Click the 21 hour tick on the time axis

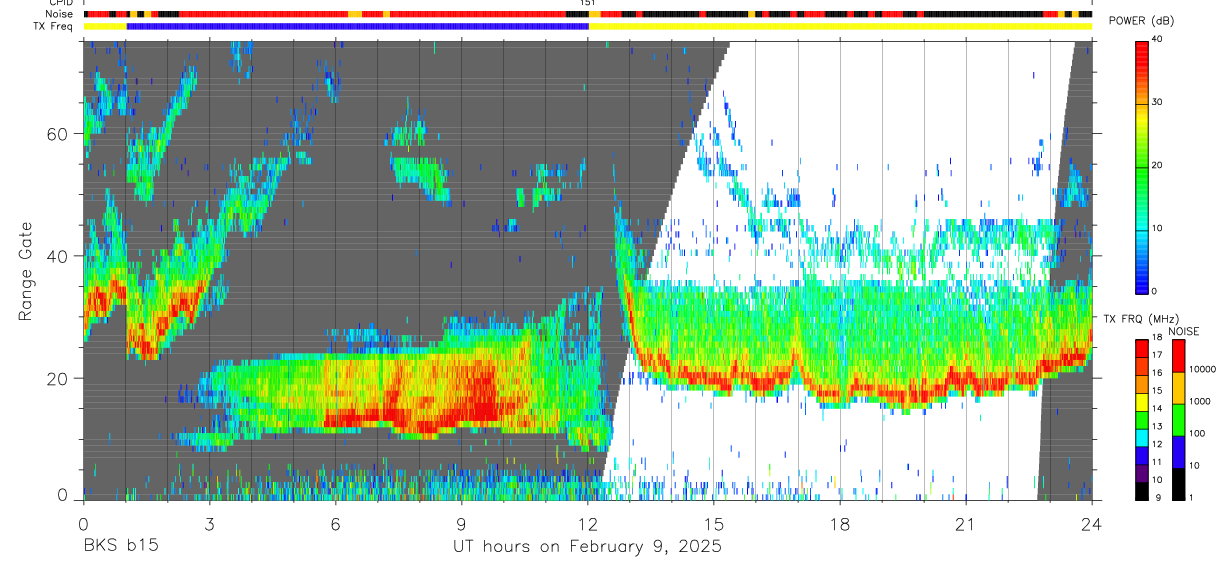coord(965,524)
